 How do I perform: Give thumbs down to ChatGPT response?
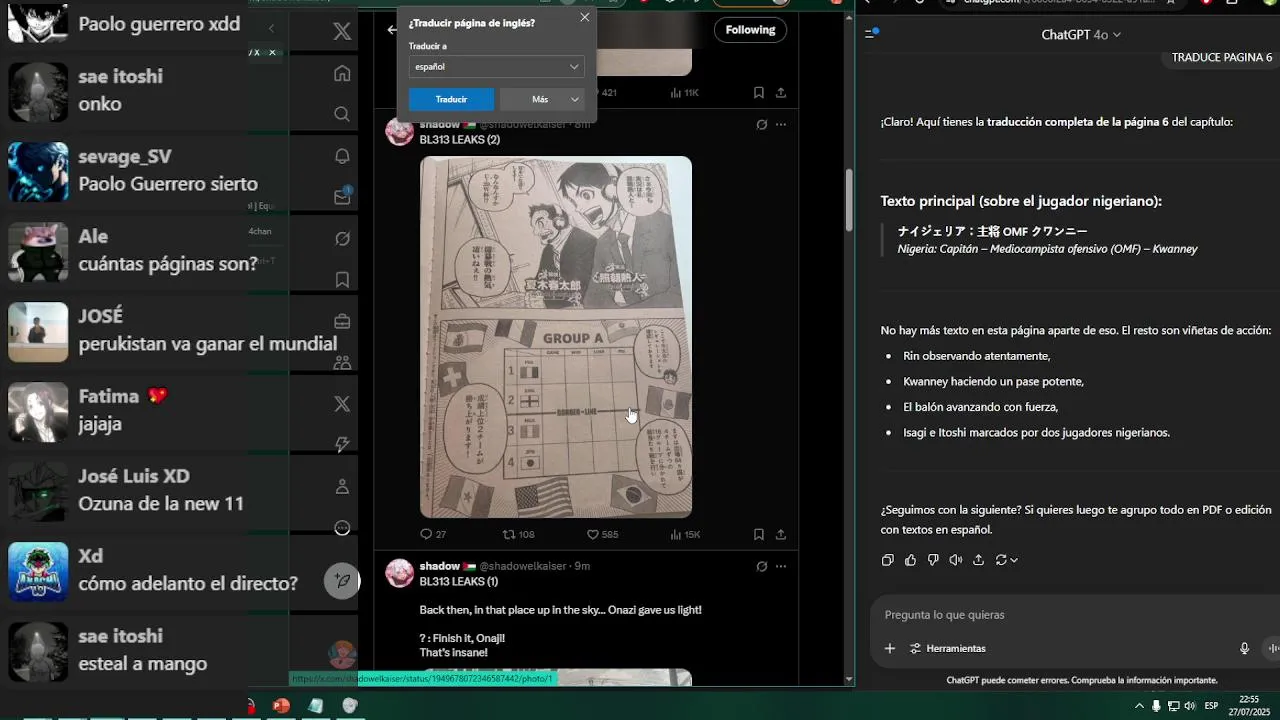933,560
